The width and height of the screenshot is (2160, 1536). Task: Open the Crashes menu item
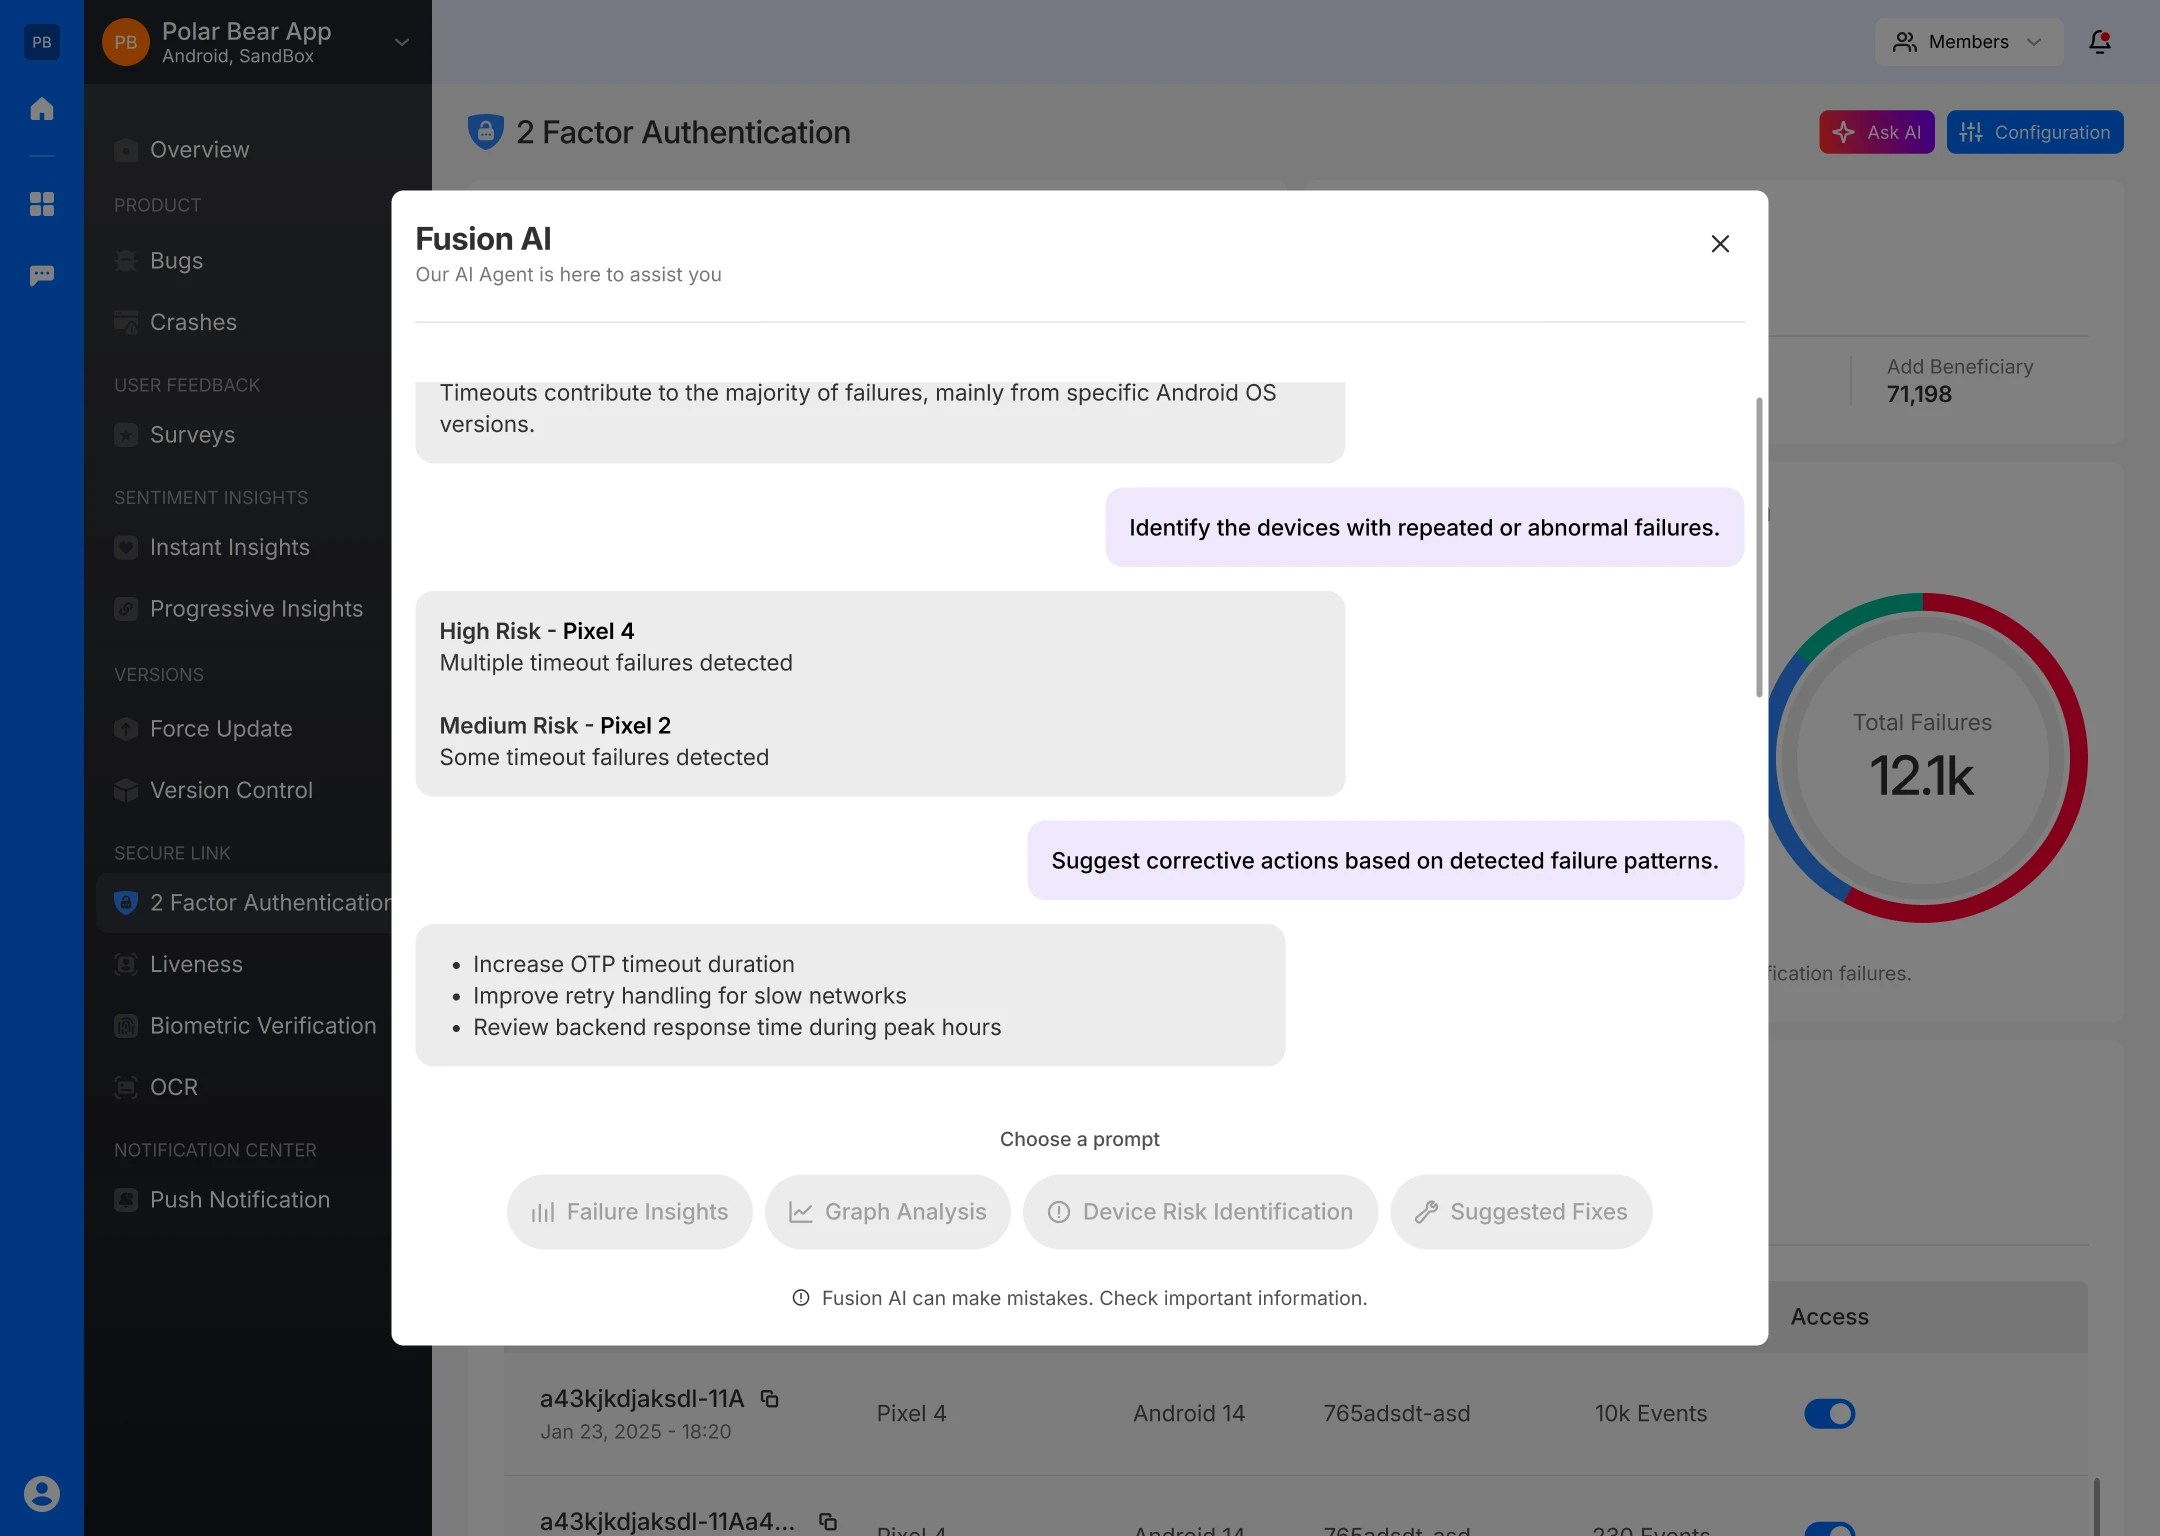click(193, 322)
